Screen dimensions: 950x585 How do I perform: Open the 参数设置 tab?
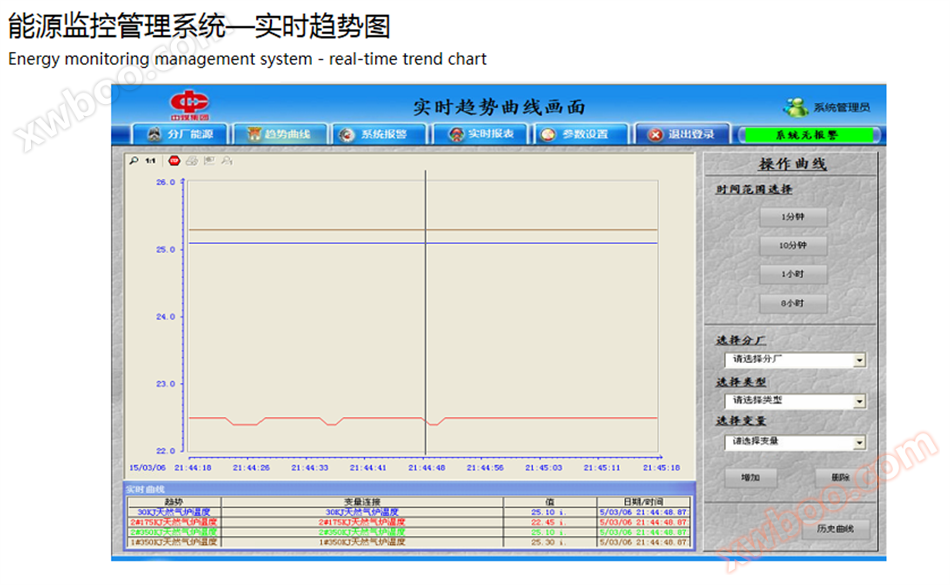582,134
